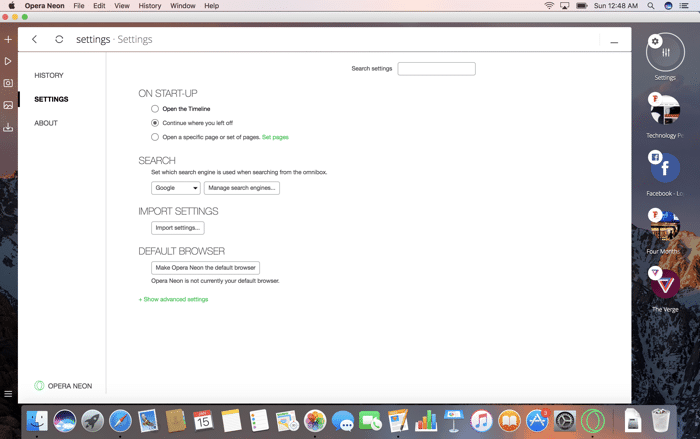The image size is (700, 439).
Task: Open the Edit menu
Action: point(99,6)
